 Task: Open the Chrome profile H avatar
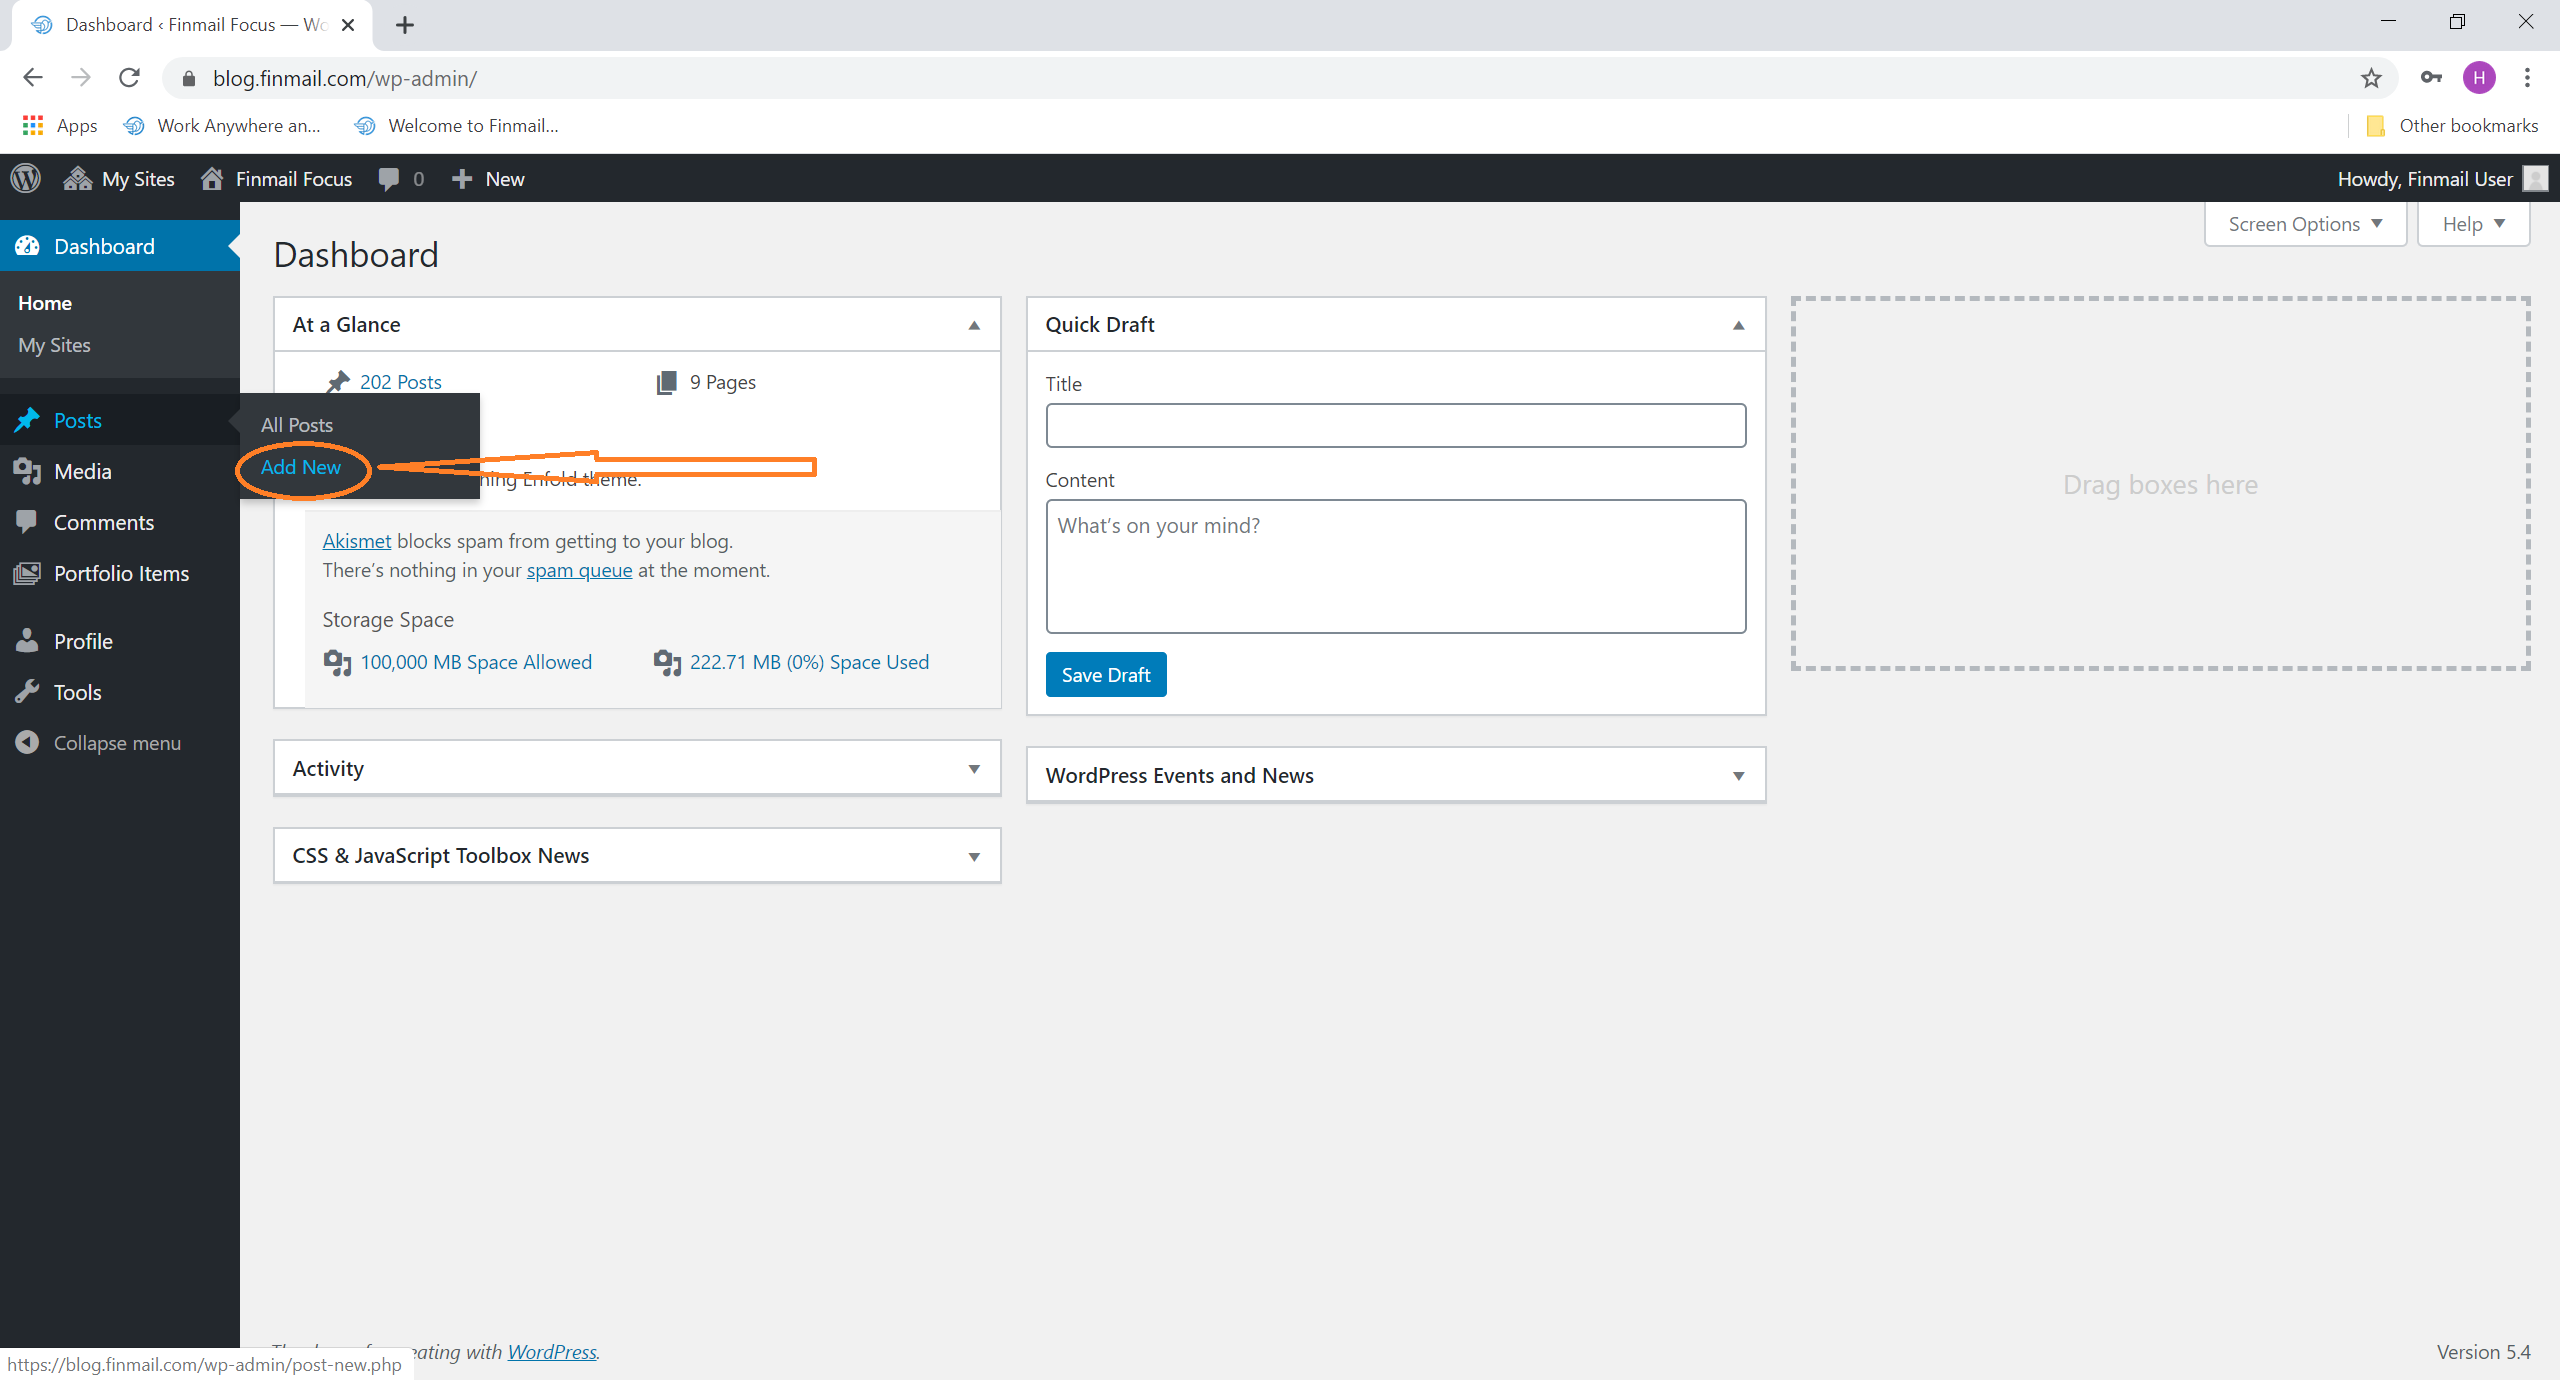click(2479, 77)
